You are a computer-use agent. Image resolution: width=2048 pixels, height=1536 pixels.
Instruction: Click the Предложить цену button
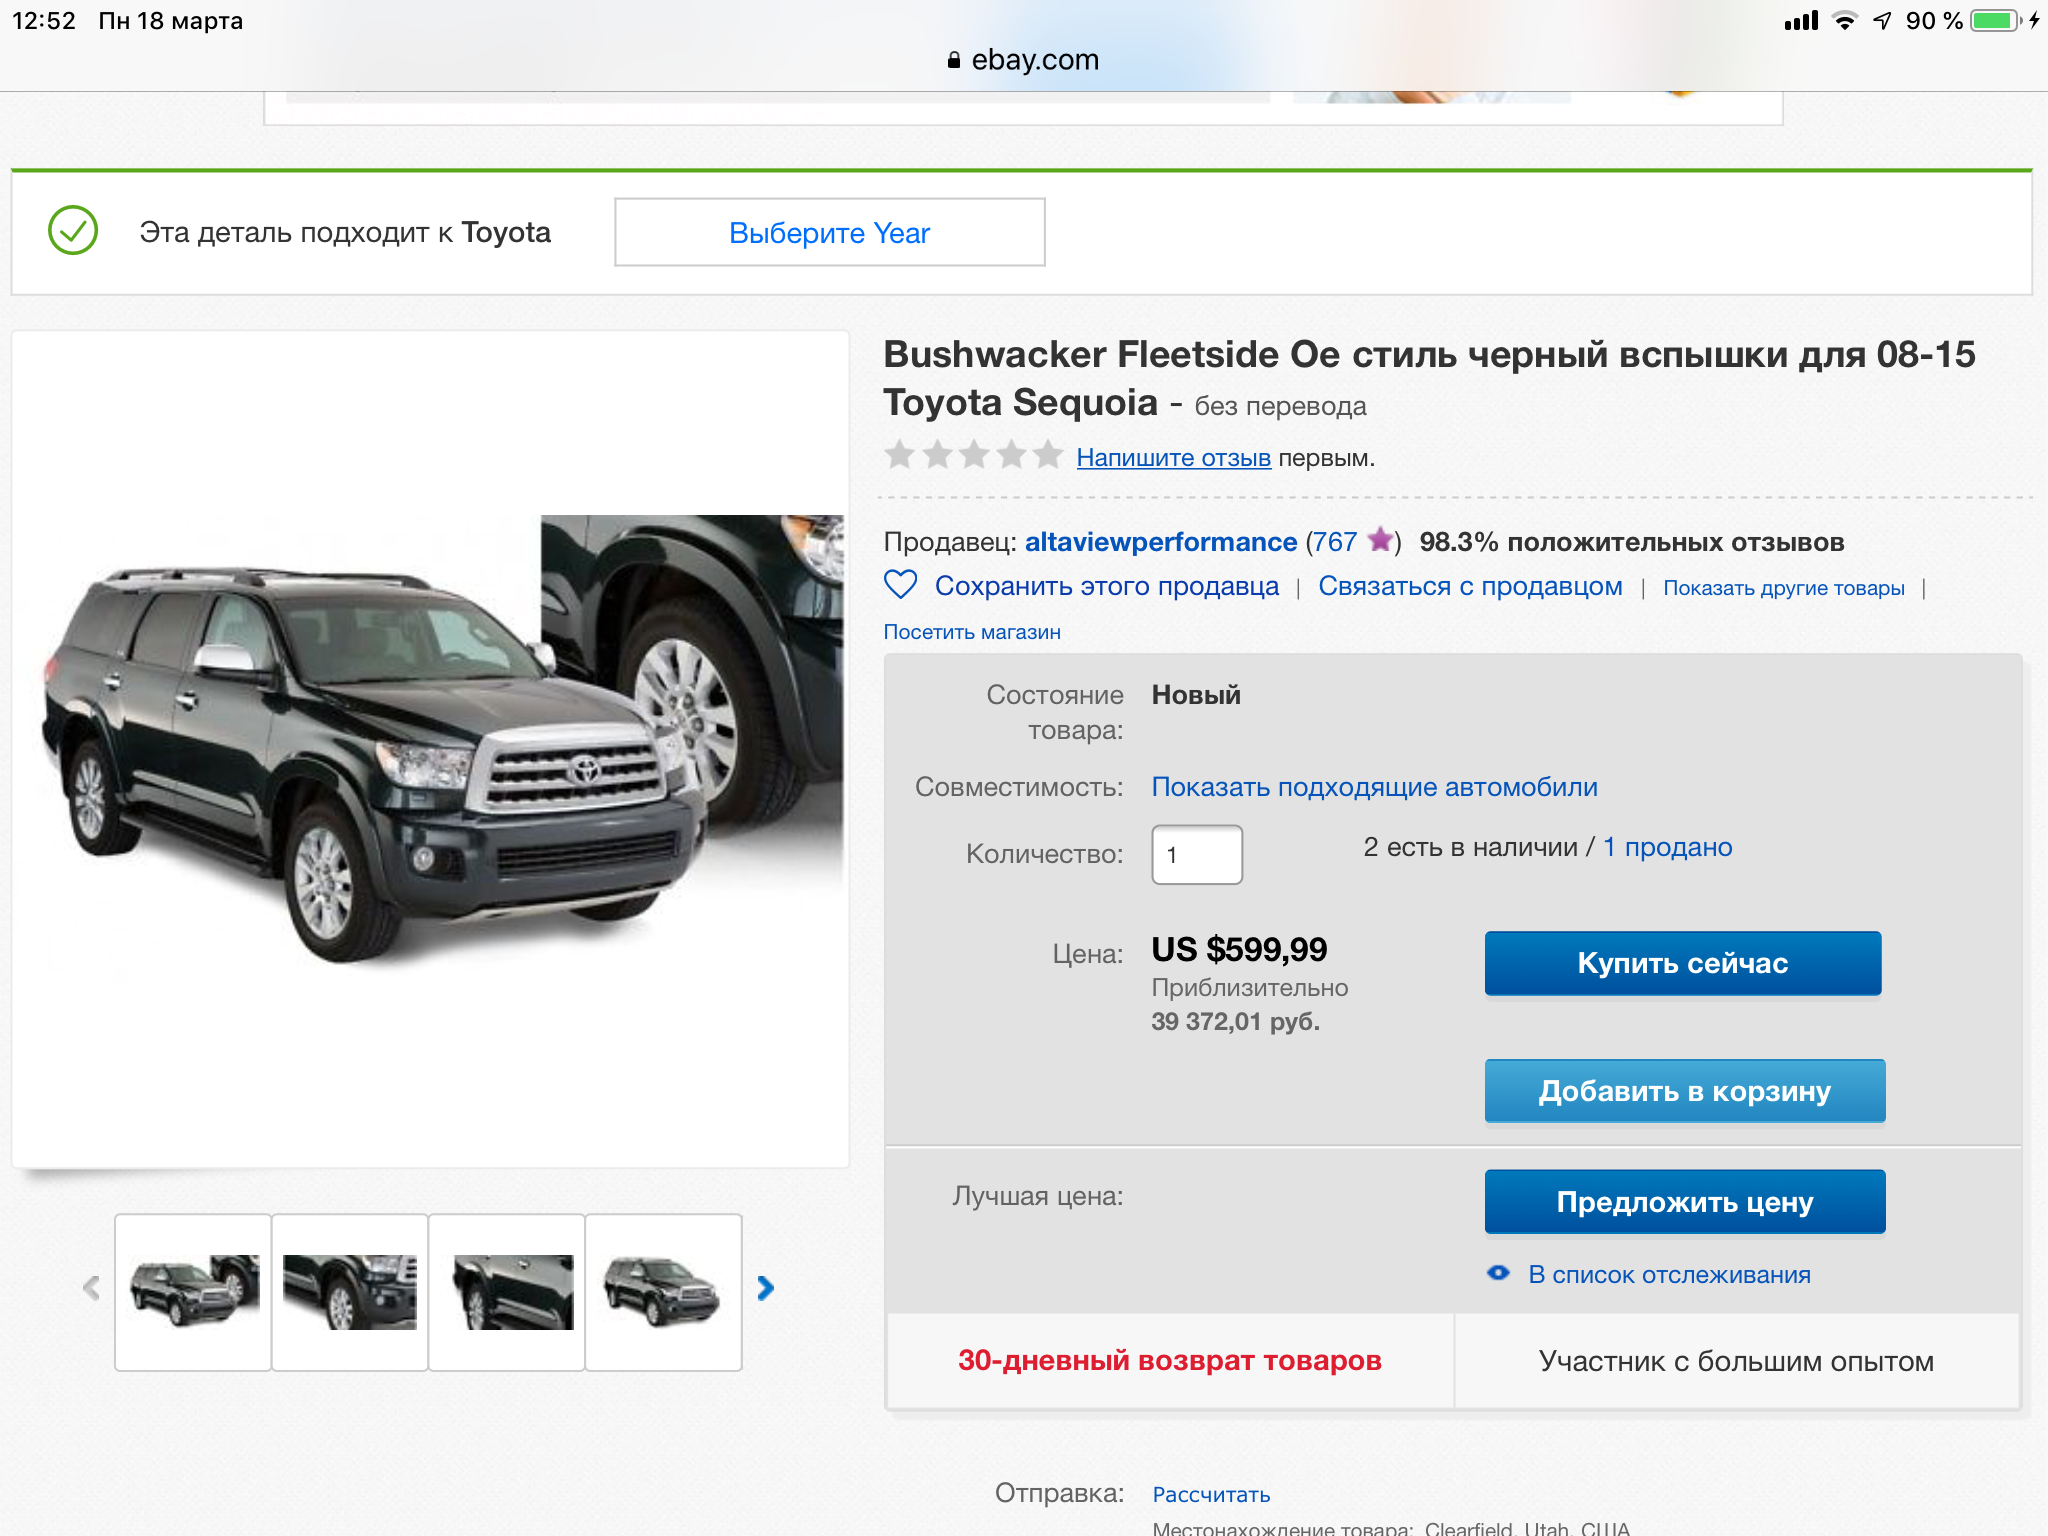1685,1202
